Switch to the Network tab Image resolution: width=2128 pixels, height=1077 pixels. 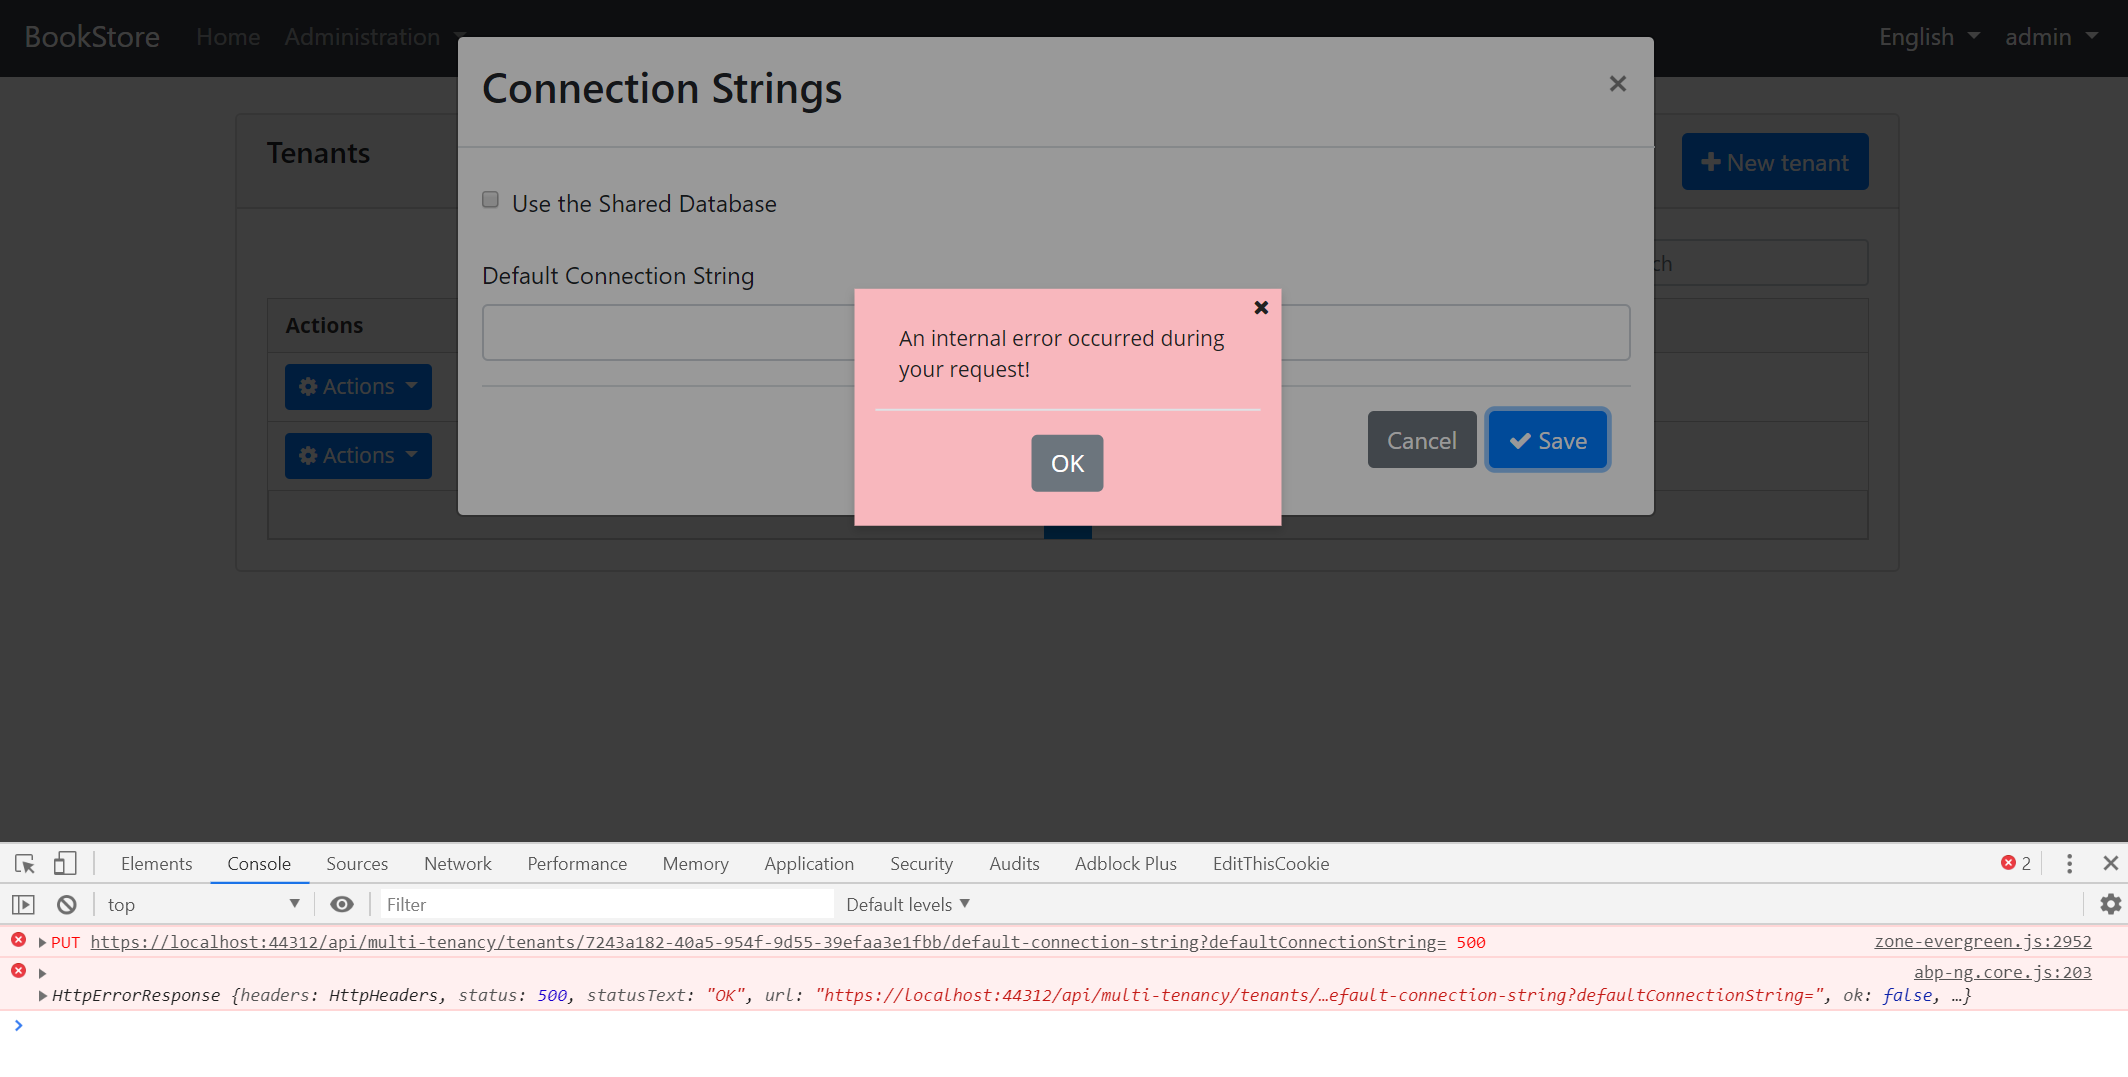(x=457, y=863)
